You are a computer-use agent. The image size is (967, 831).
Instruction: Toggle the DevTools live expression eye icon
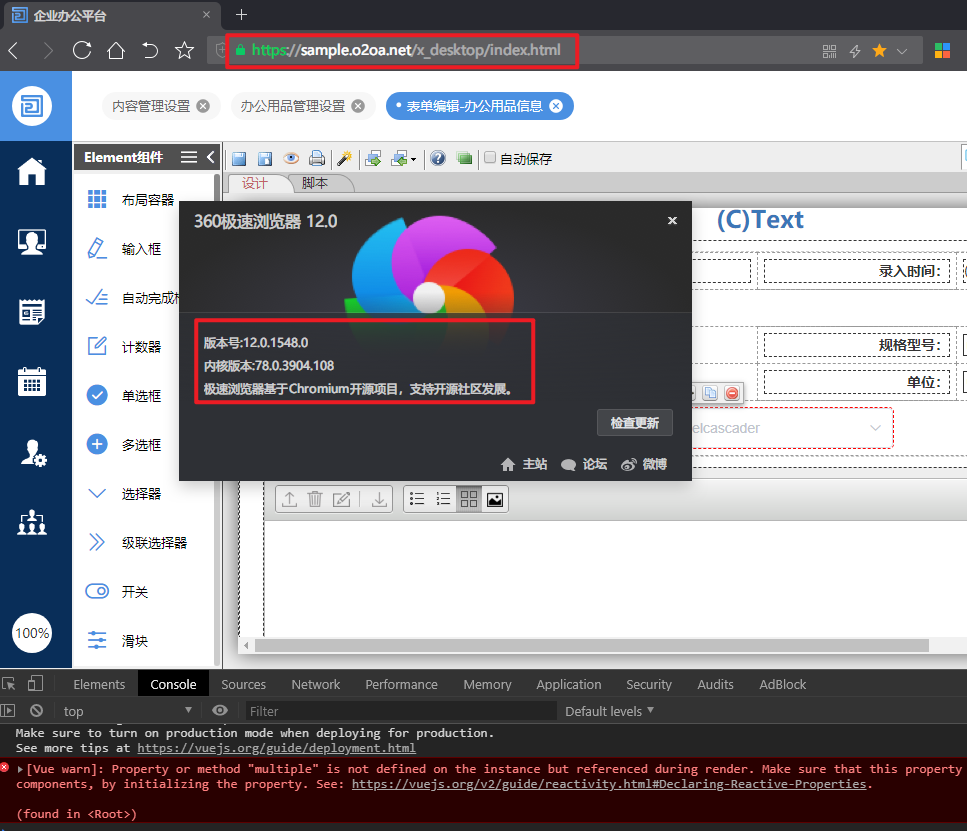click(220, 711)
